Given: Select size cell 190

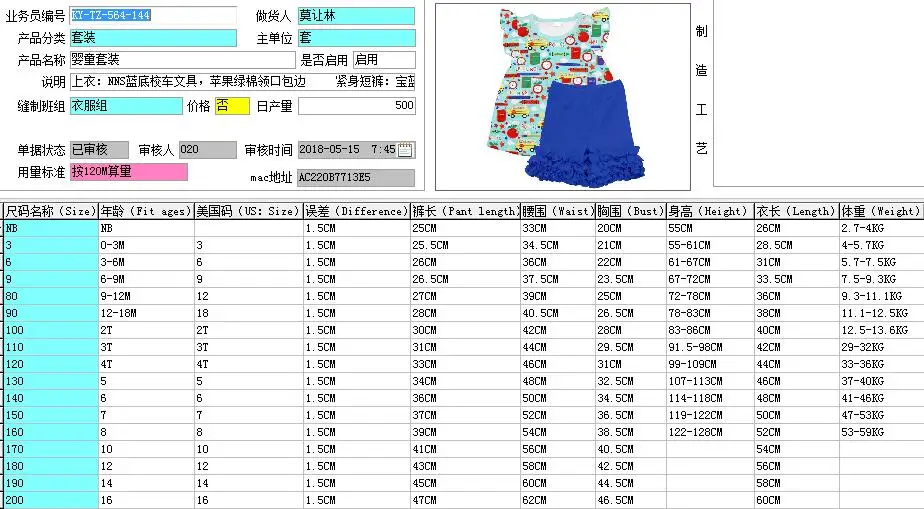Looking at the screenshot, I should [51, 484].
